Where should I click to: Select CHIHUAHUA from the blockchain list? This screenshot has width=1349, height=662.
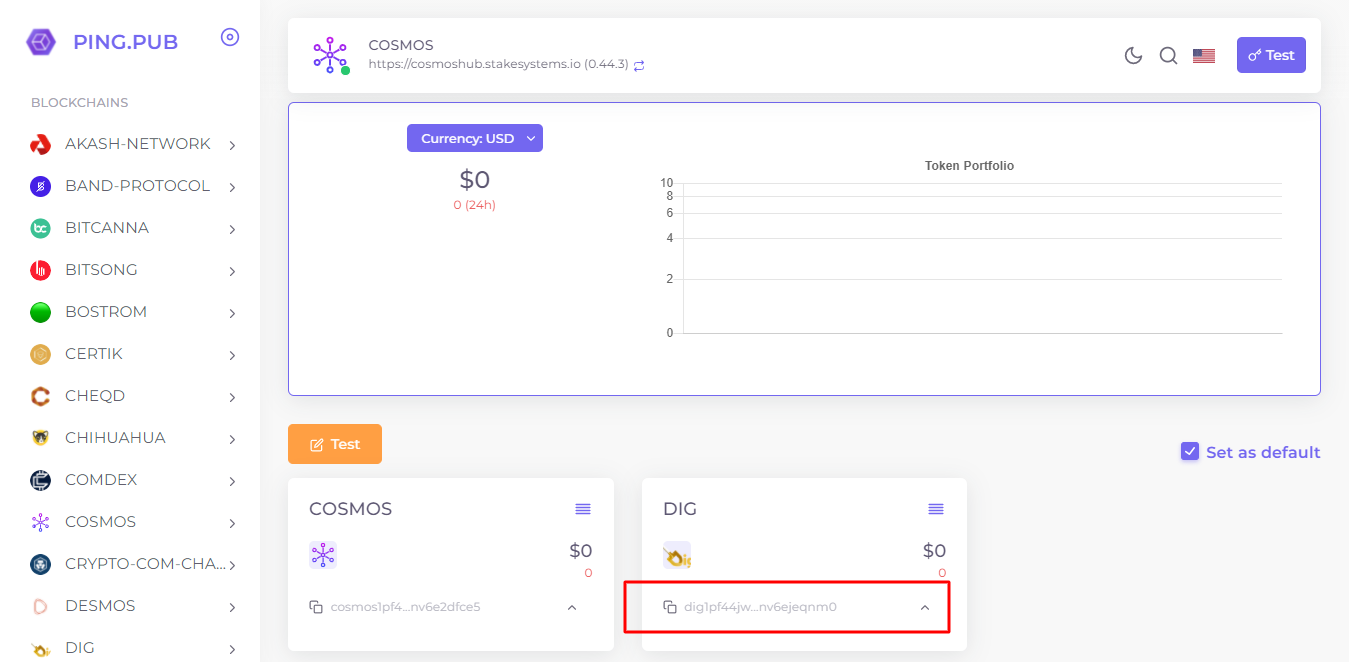click(115, 438)
